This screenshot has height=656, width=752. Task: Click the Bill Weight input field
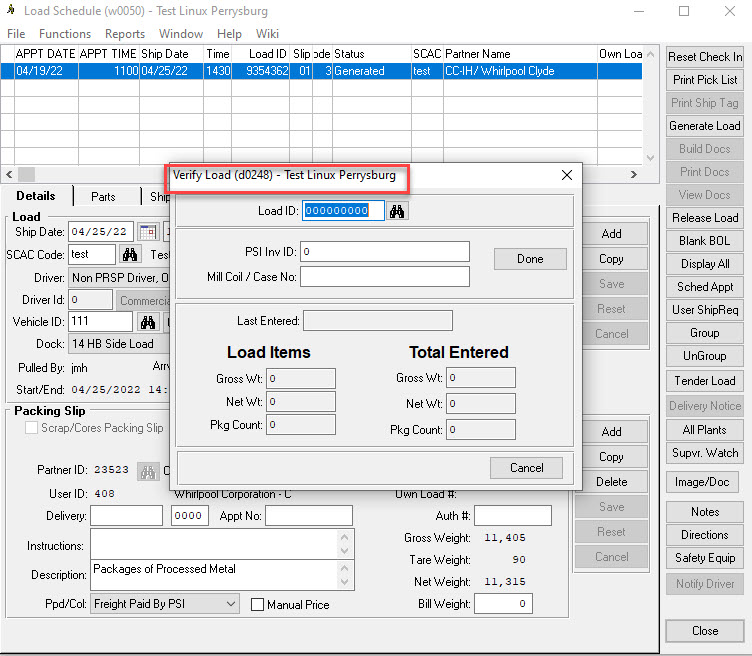point(503,604)
